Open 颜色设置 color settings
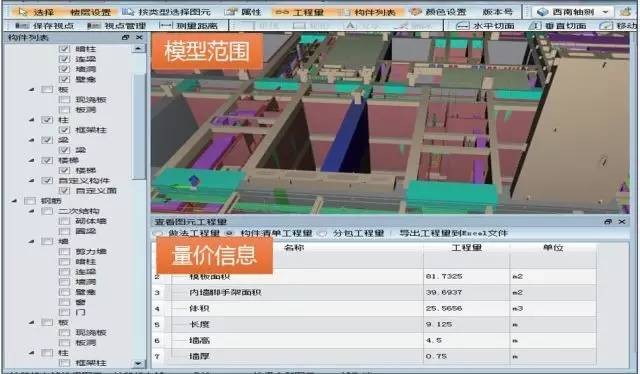Image resolution: width=640 pixels, height=374 pixels. click(x=438, y=12)
